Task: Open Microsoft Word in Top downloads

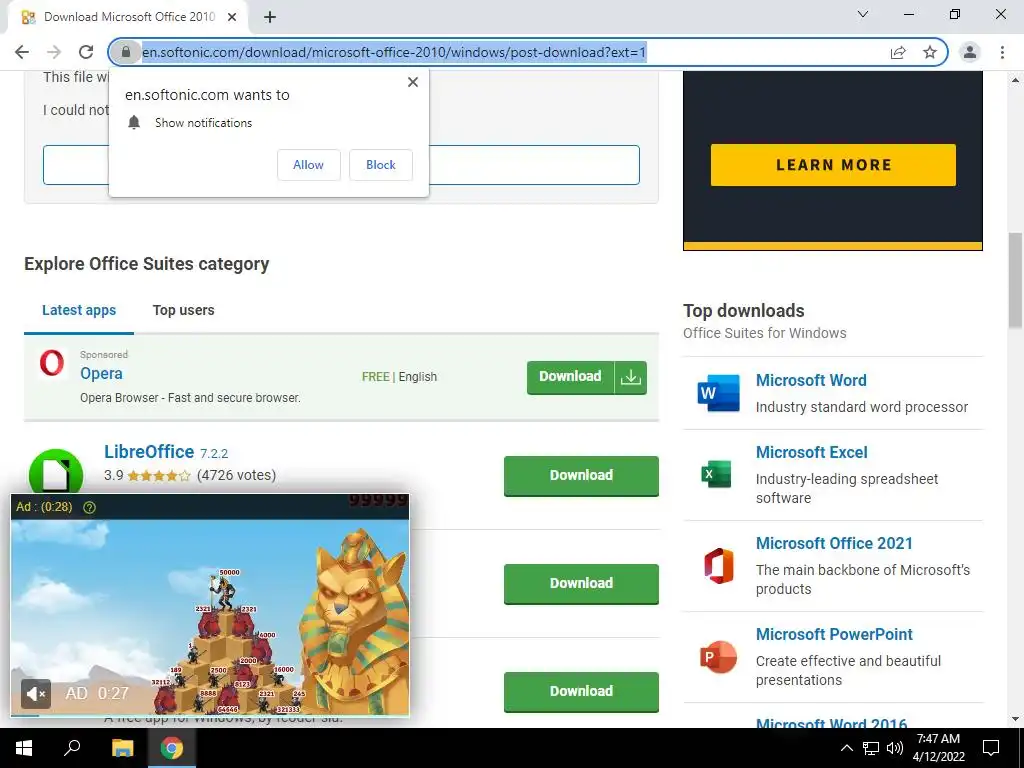Action: click(x=811, y=380)
